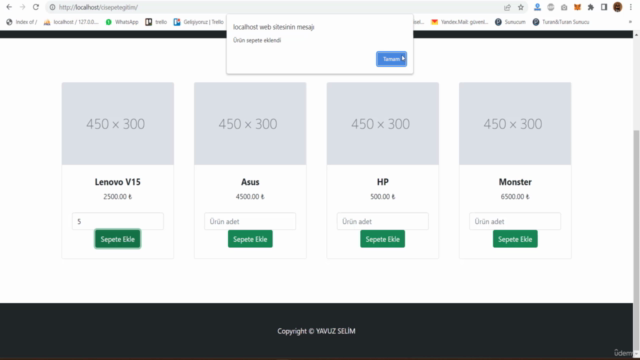Expand the bookmarks overflow chevron
Screen dimensions: 640x360
[x=630, y=22]
